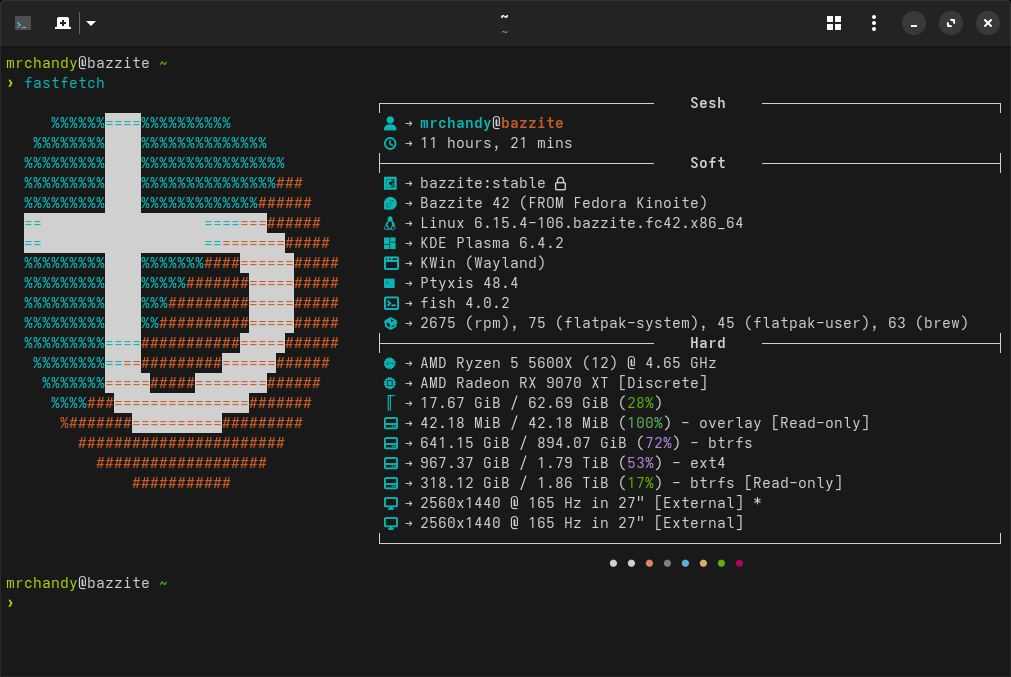
Task: Click the '53%' ext4 usage value
Action: click(640, 463)
